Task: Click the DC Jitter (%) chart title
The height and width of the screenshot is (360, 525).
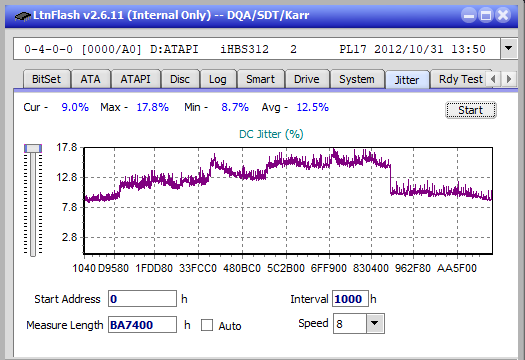Action: tap(271, 134)
